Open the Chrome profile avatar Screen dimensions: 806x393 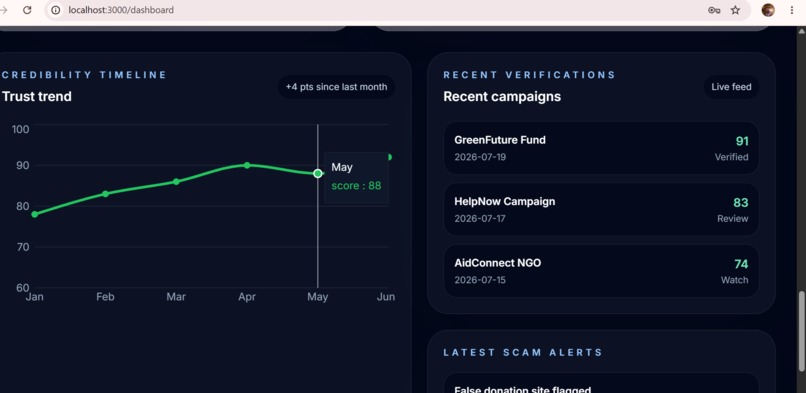[x=768, y=10]
